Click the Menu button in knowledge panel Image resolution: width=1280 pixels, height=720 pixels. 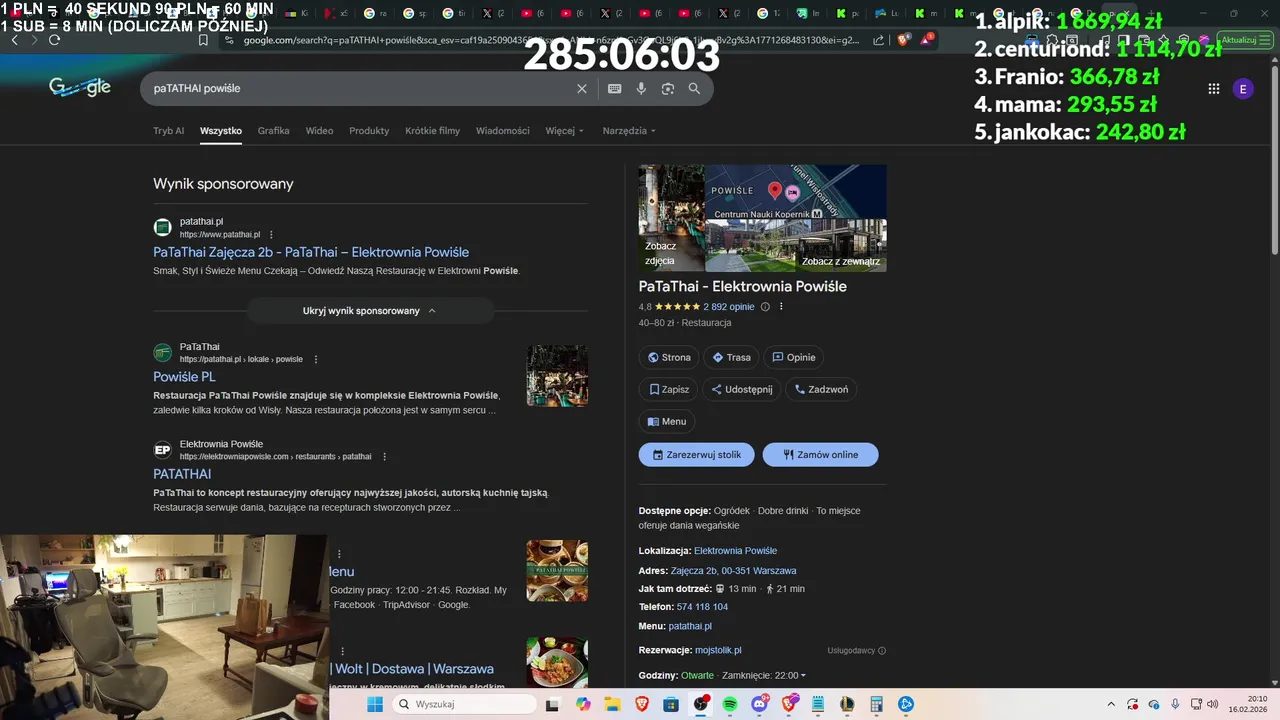(667, 421)
